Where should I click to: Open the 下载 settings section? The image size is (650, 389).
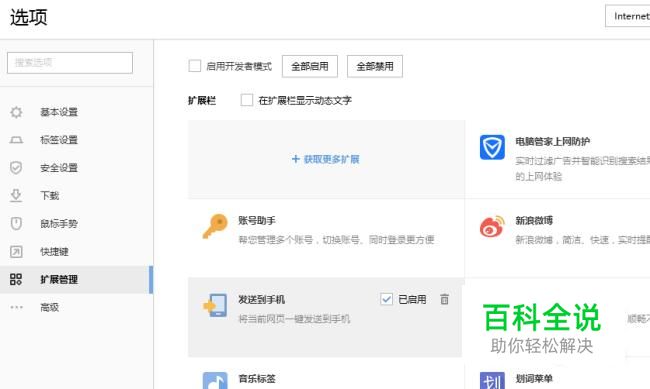77,195
